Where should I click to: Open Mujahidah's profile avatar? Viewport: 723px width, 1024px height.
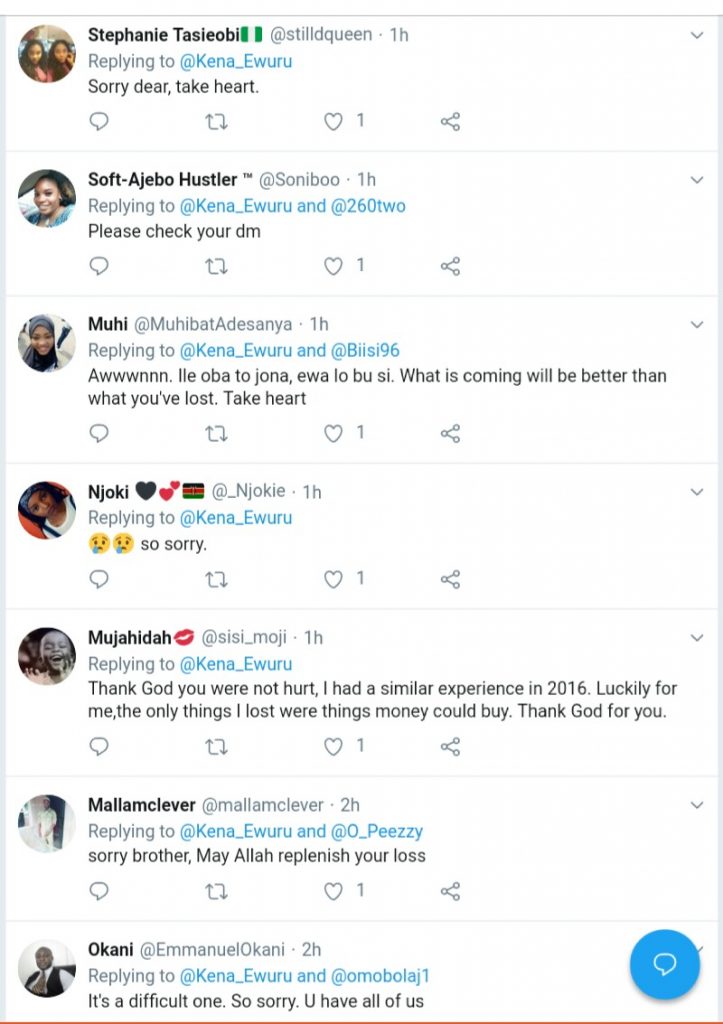coord(47,656)
